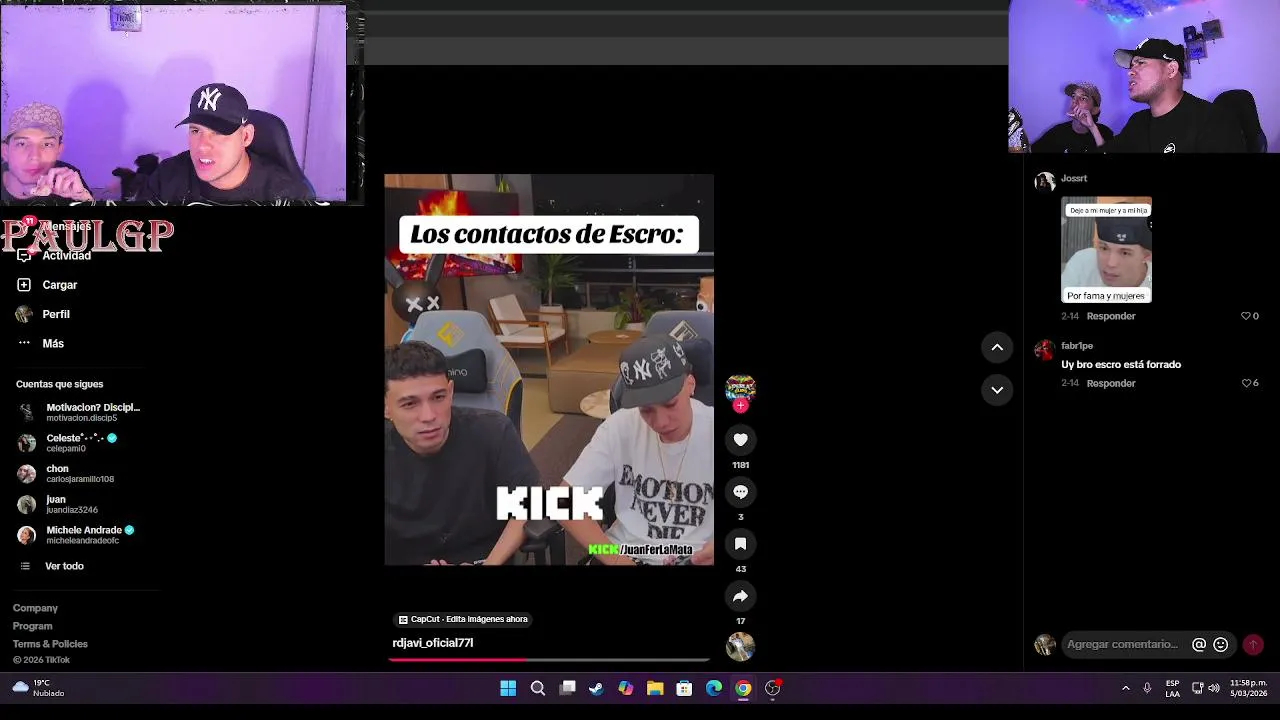Screen dimensions: 1280x720
Task: Show hidden system tray icons
Action: pos(1125,688)
